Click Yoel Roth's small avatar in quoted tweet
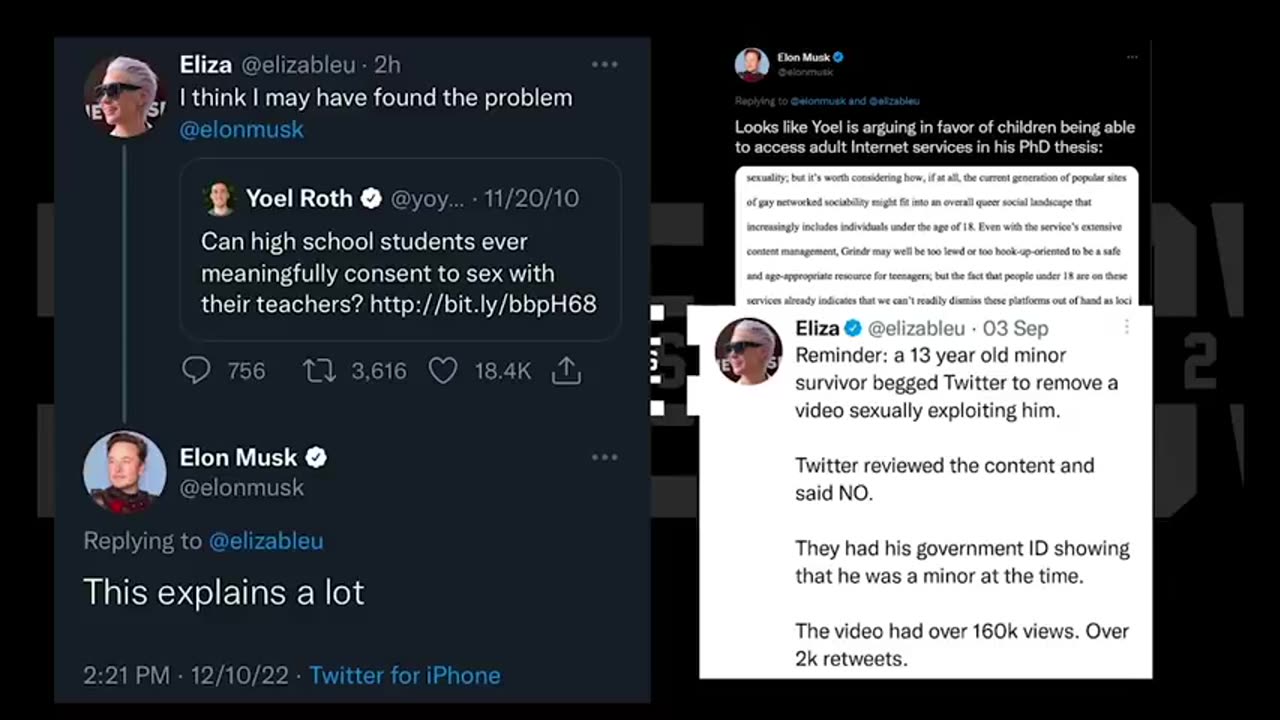This screenshot has width=1280, height=720. click(220, 198)
